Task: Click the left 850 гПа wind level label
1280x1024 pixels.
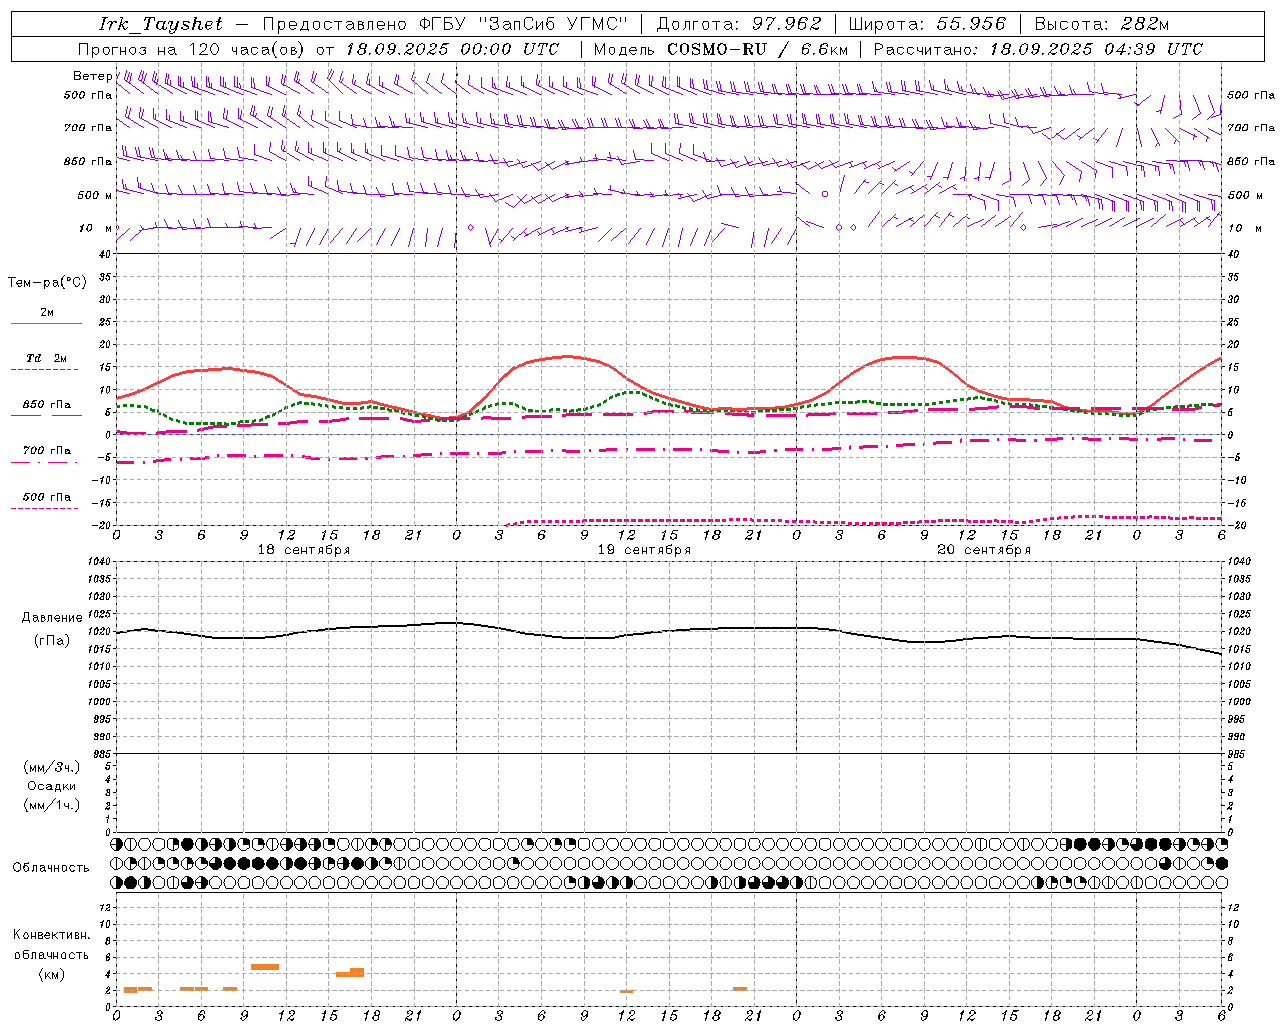Action: 88,161
